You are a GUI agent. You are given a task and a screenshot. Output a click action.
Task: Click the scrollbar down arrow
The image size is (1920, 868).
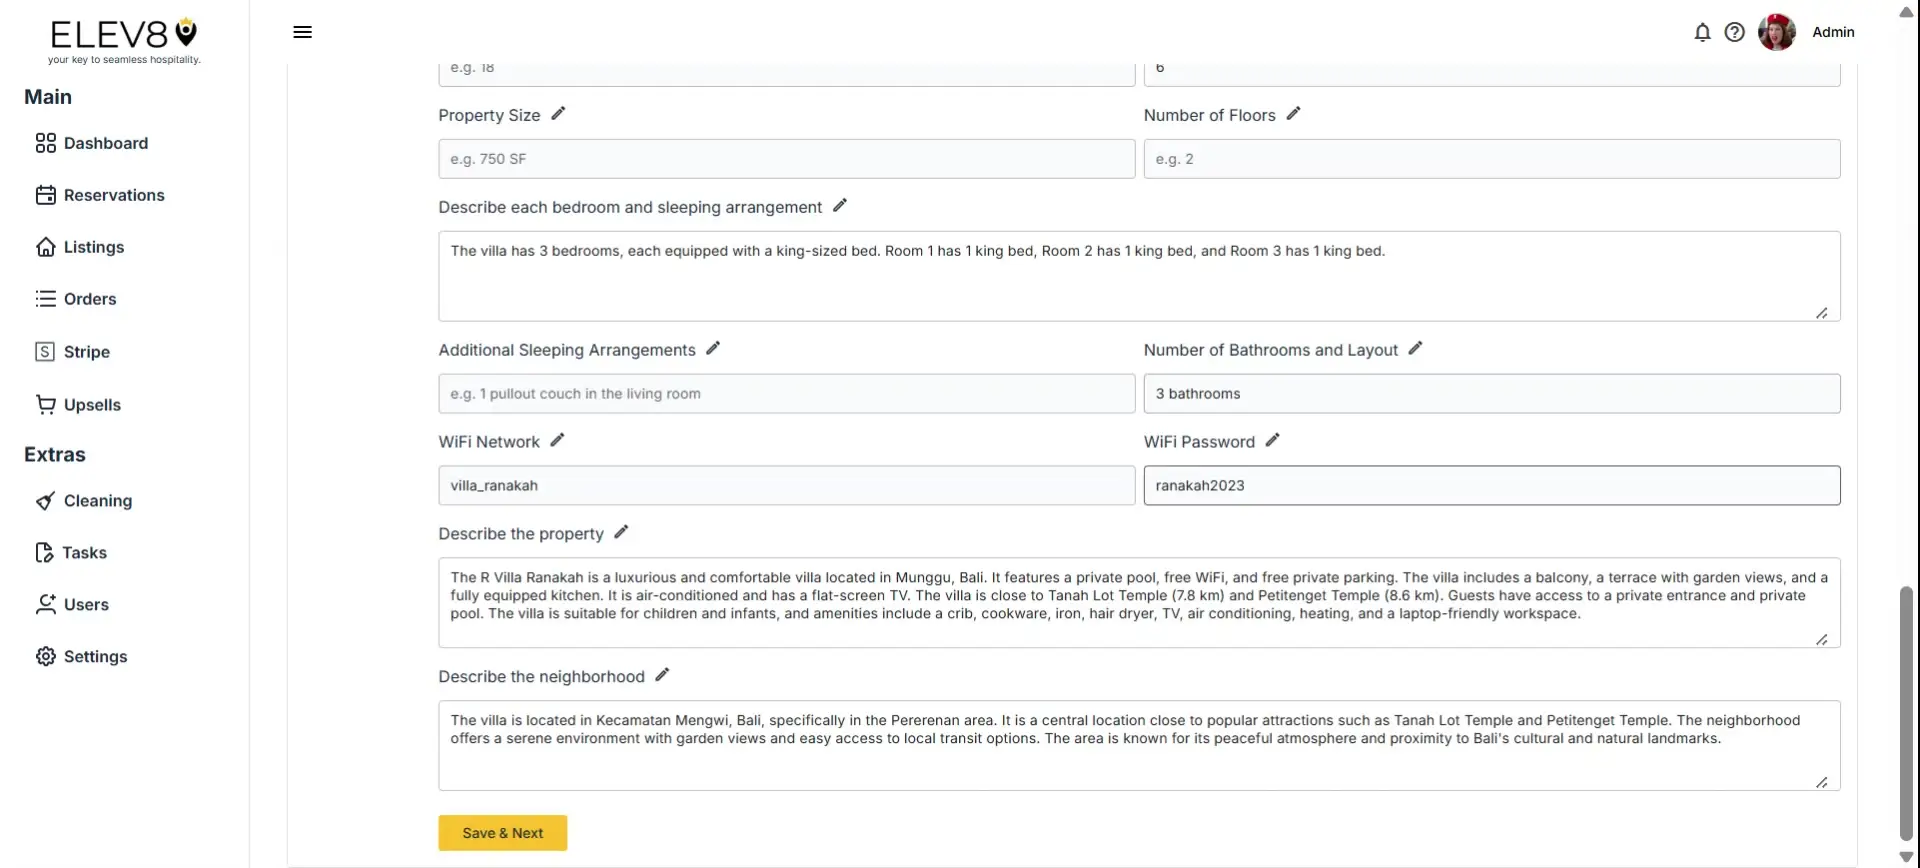click(x=1906, y=857)
